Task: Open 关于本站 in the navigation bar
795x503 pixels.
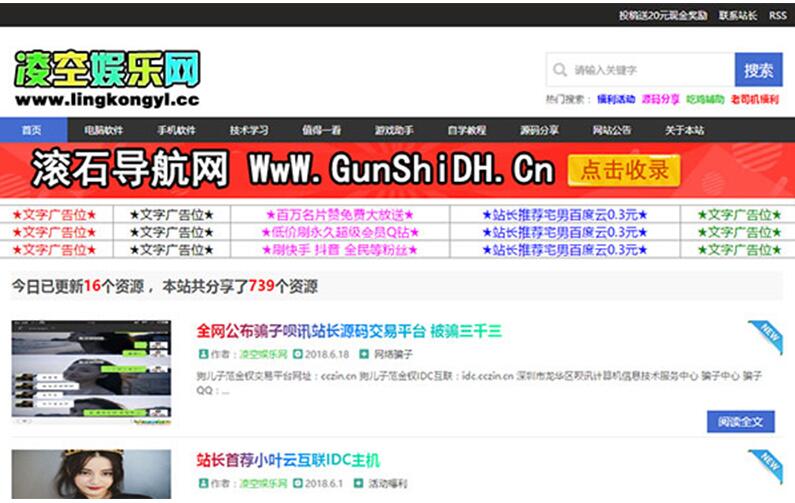Action: click(684, 130)
